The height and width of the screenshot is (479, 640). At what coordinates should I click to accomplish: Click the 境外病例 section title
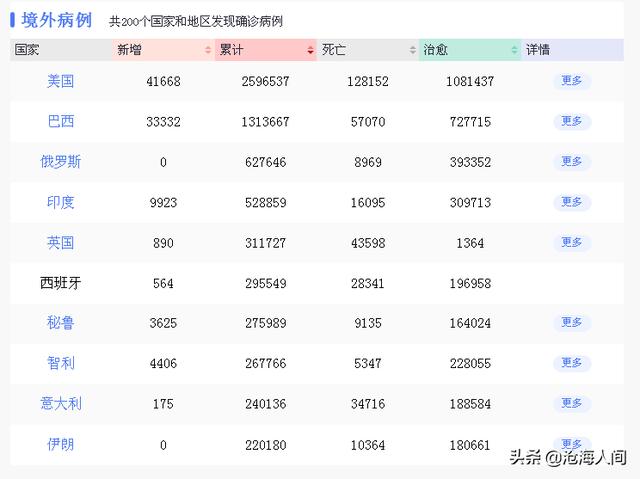click(x=57, y=20)
